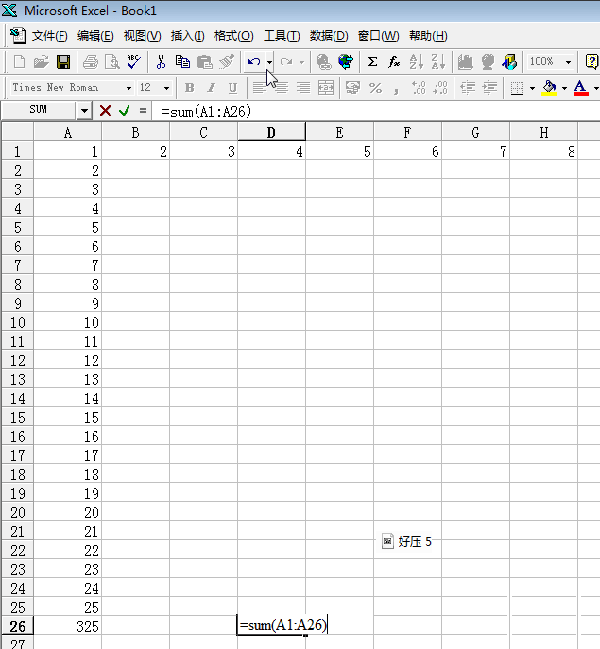Open the Fill Color dropdown arrow

tap(564, 88)
